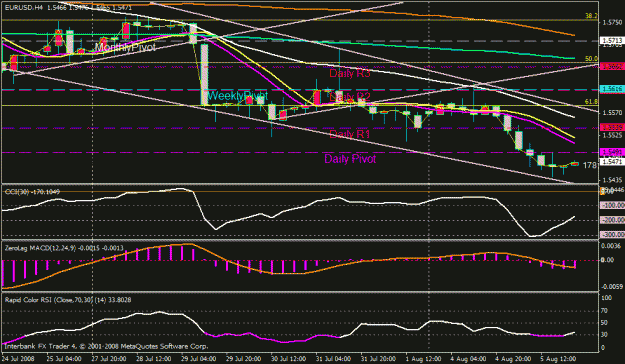Click the Daily Pivot label
The image size is (625, 364).
click(350, 159)
